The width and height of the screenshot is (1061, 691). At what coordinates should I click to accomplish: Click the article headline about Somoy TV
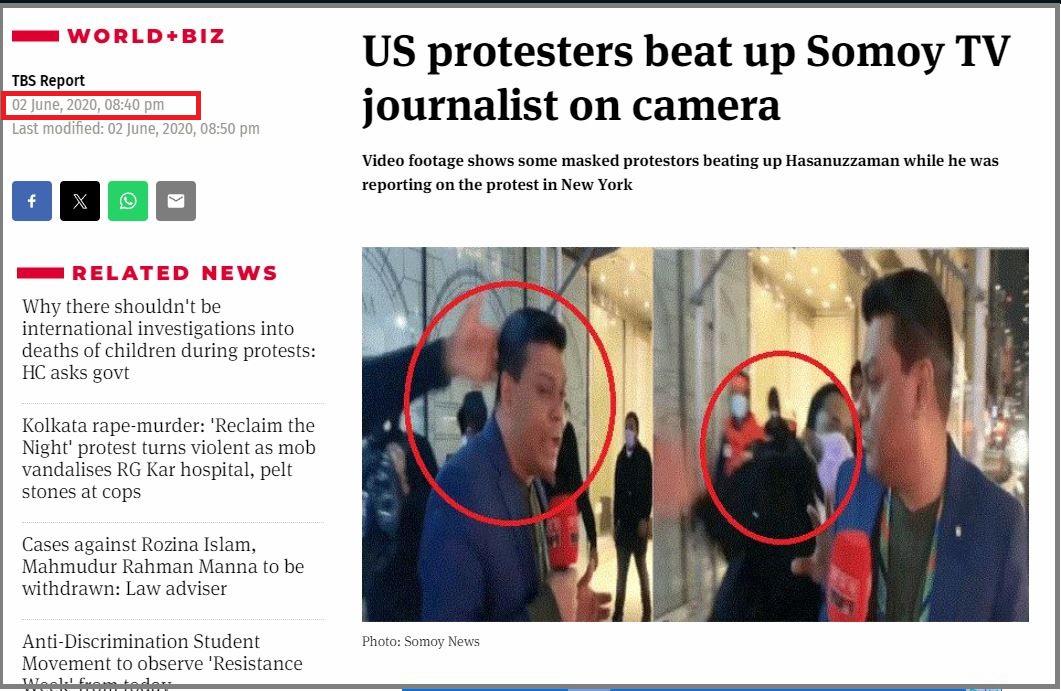point(686,79)
